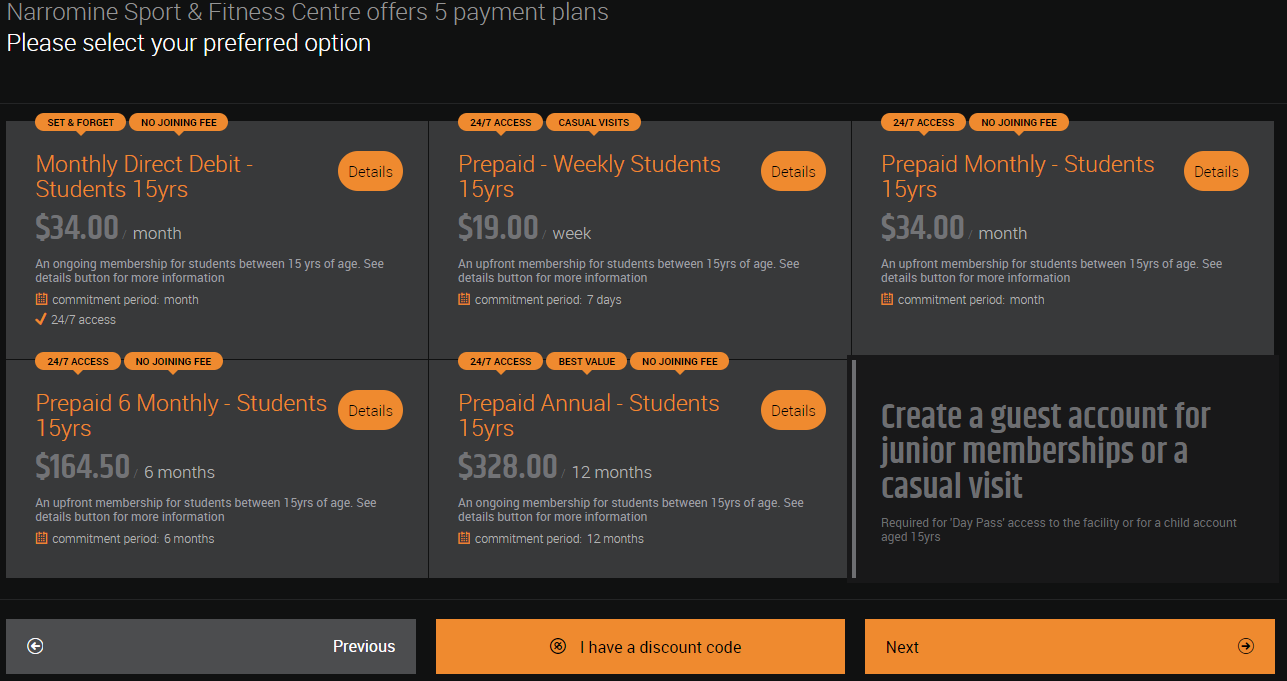Open Details for Prepaid Weekly Students plan
The image size is (1287, 681).
pyautogui.click(x=793, y=171)
